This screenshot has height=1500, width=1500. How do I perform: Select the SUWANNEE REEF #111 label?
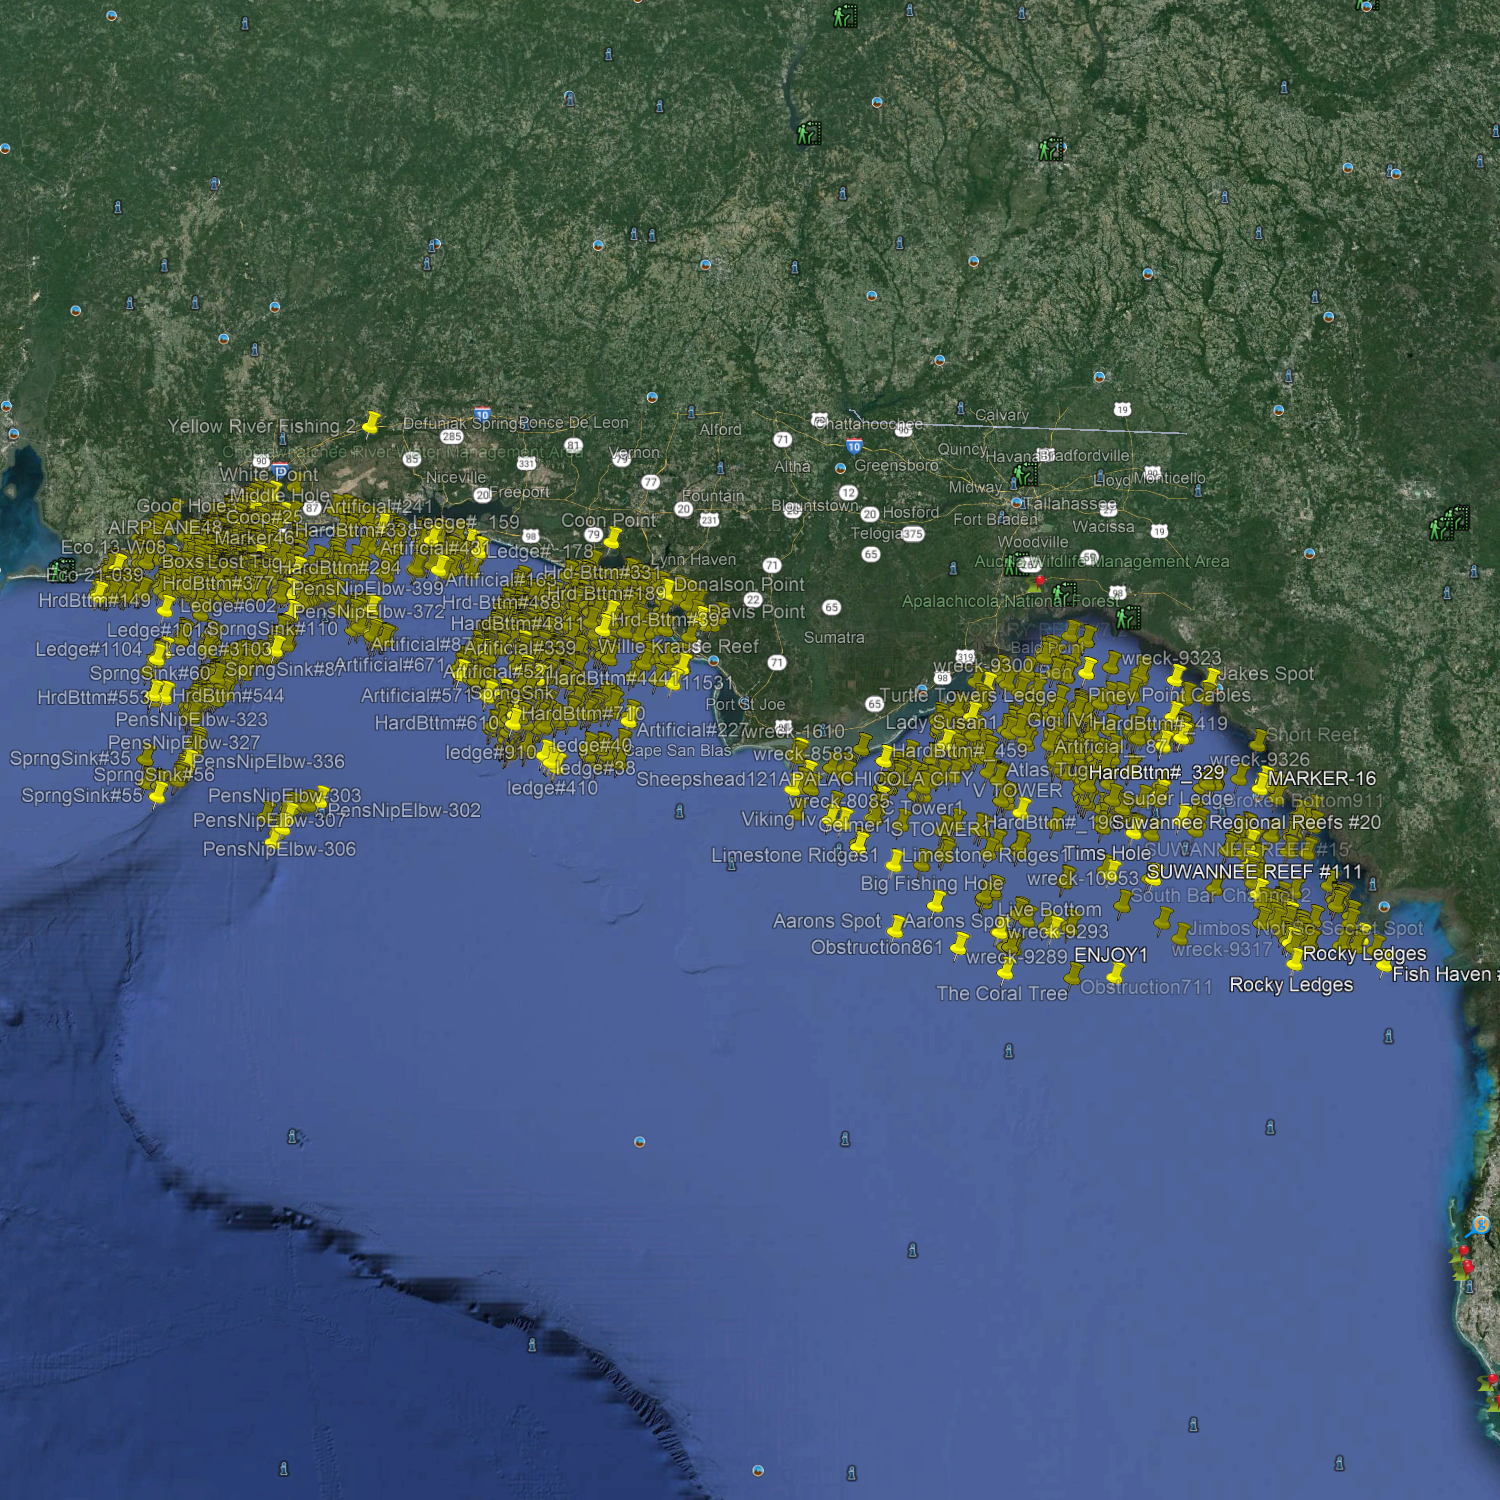(1254, 872)
